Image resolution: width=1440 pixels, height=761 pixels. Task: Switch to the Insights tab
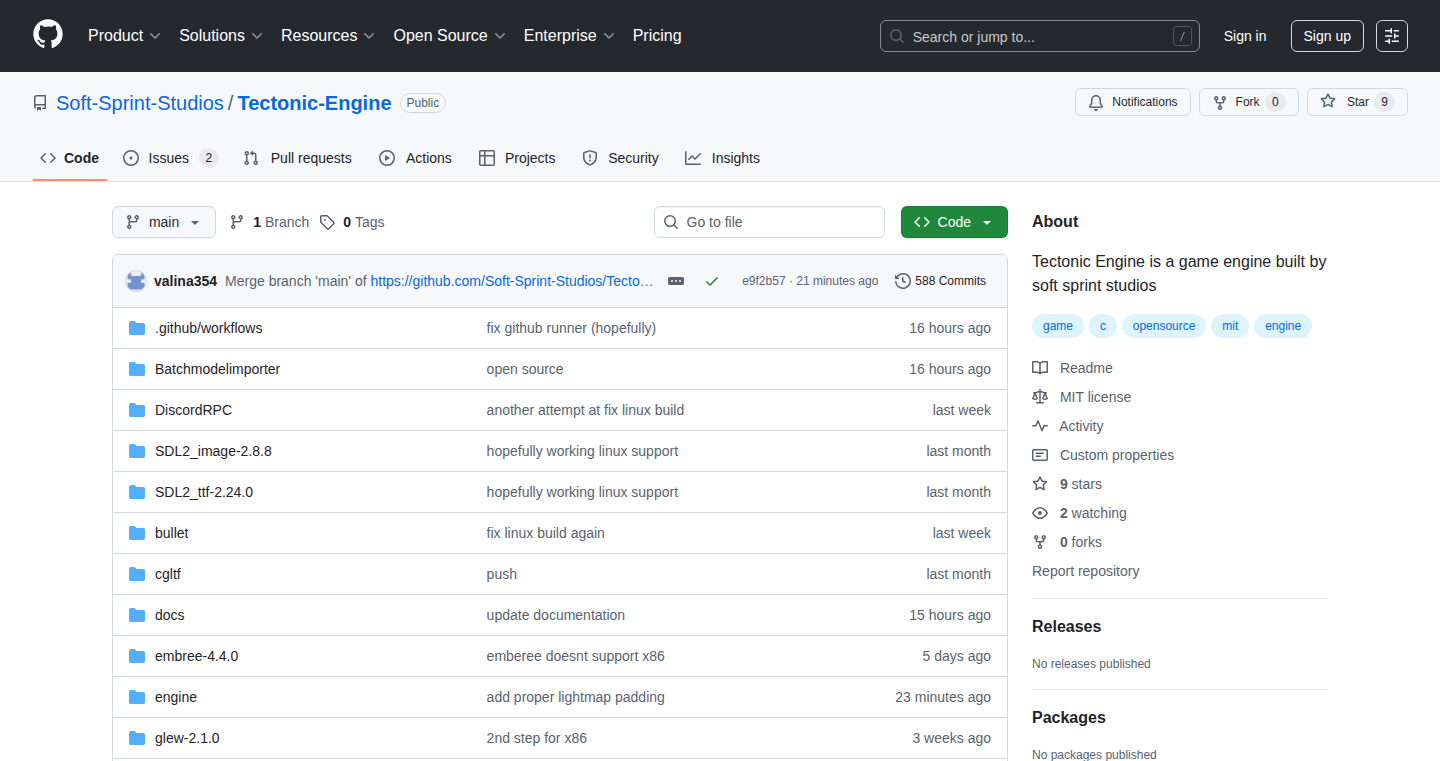pyautogui.click(x=722, y=158)
